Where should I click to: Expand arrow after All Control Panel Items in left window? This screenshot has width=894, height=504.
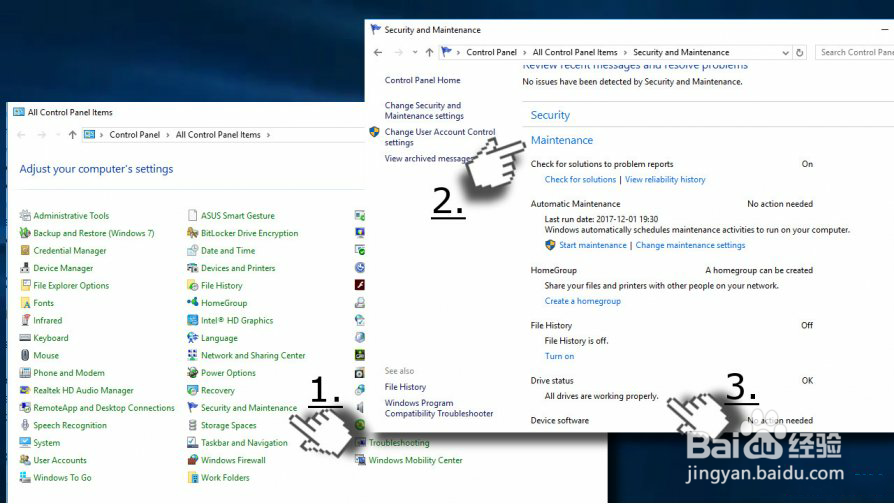268,135
